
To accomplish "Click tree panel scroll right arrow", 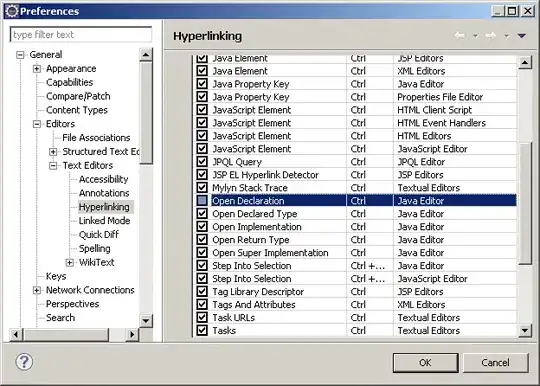I will coord(132,334).
